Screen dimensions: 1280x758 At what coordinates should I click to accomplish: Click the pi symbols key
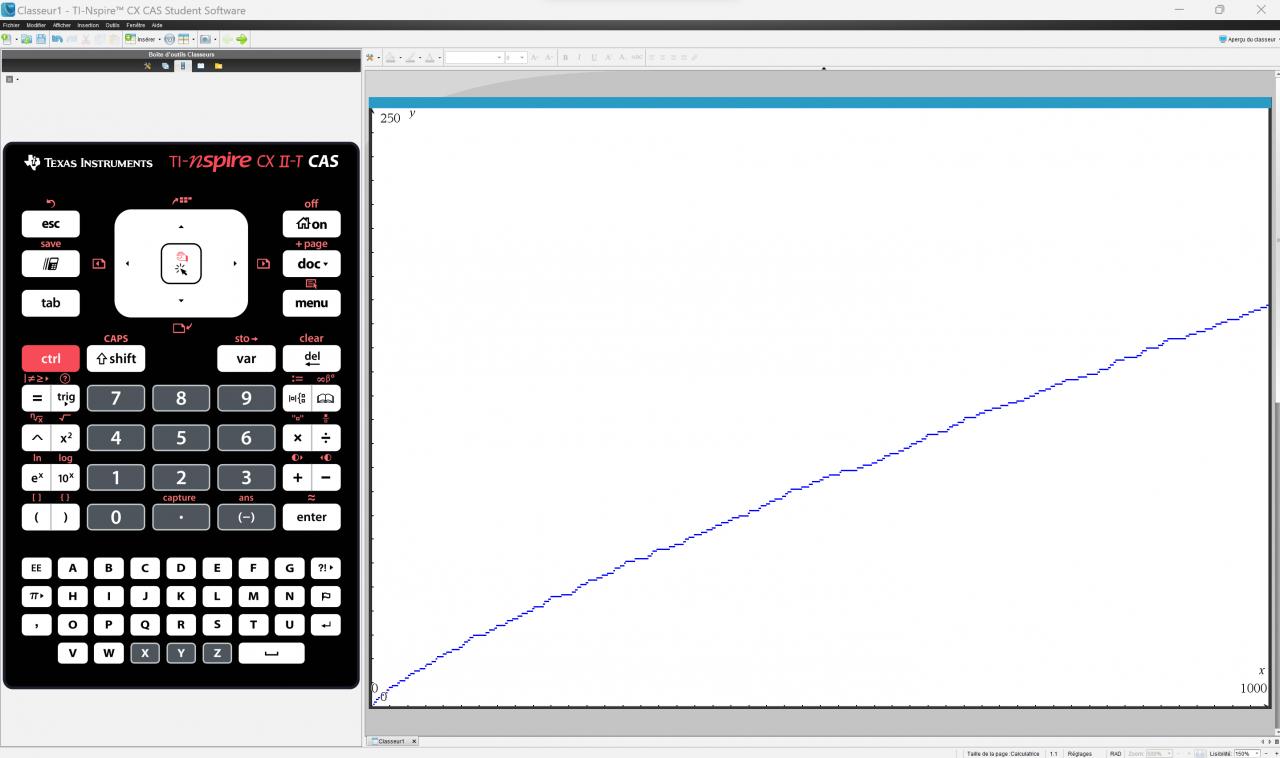tap(37, 596)
